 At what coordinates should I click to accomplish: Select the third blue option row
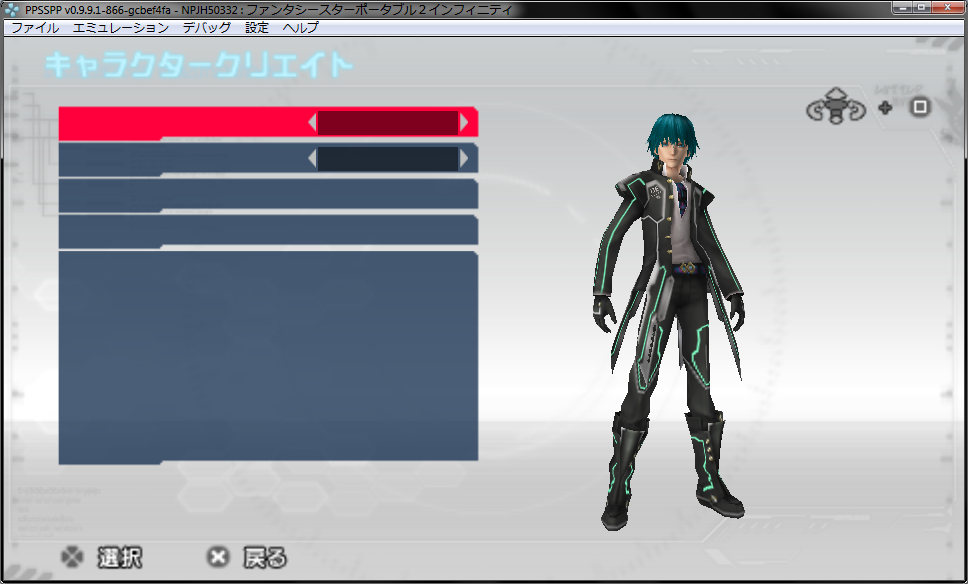coord(268,195)
